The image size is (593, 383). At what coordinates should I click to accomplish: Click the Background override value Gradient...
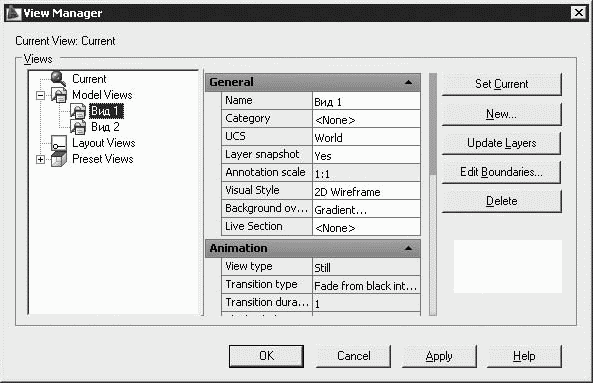pyautogui.click(x=366, y=209)
